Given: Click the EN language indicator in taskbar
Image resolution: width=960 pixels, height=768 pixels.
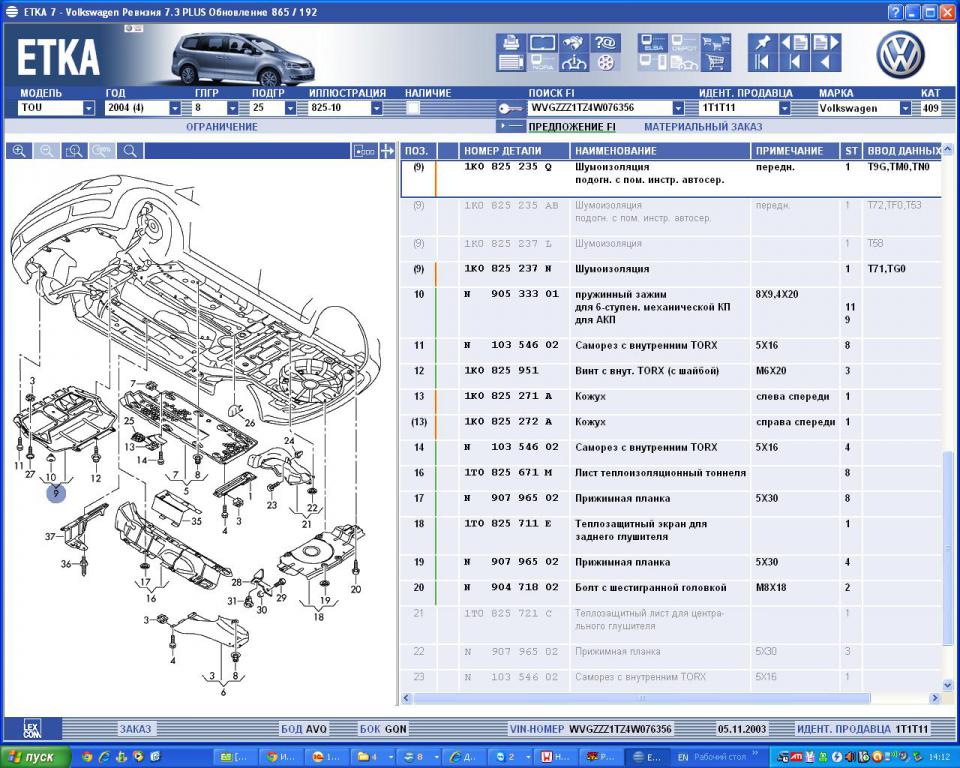Looking at the screenshot, I should (683, 758).
